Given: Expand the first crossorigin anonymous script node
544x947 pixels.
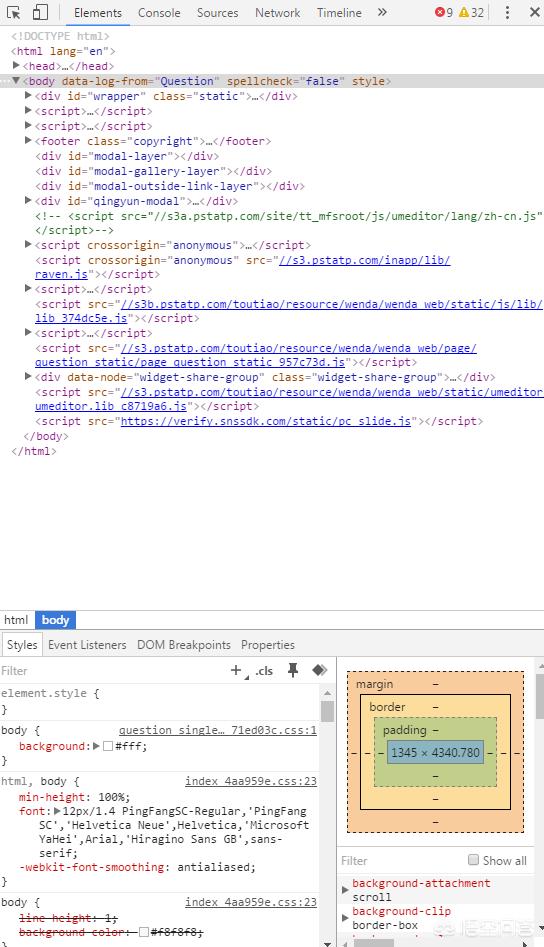Looking at the screenshot, I should (x=28, y=244).
